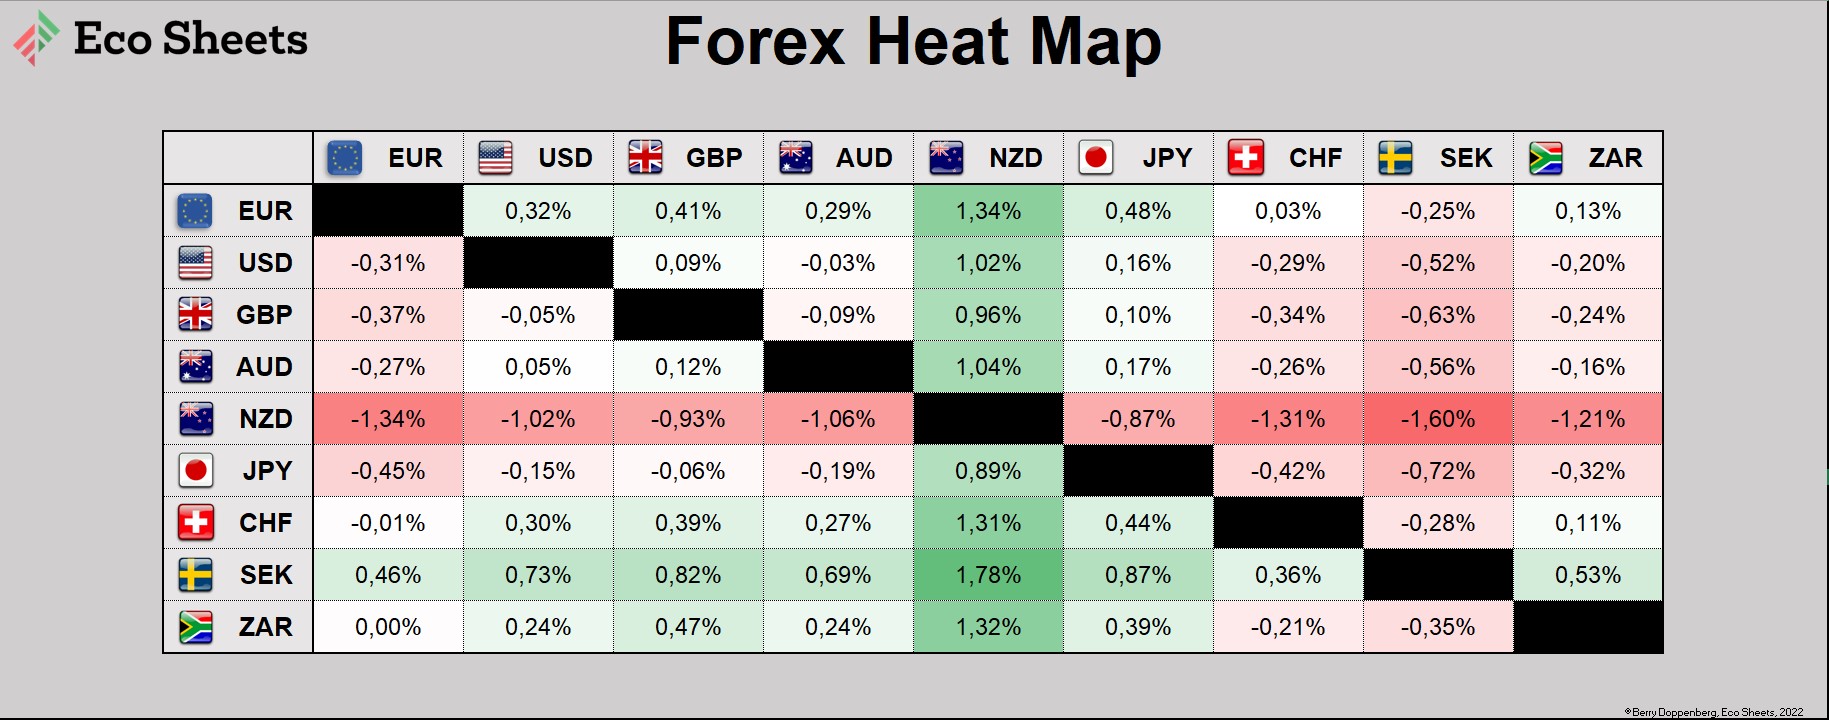Click the NZD flag in the column header
Screen dimensions: 1829x721
click(946, 158)
